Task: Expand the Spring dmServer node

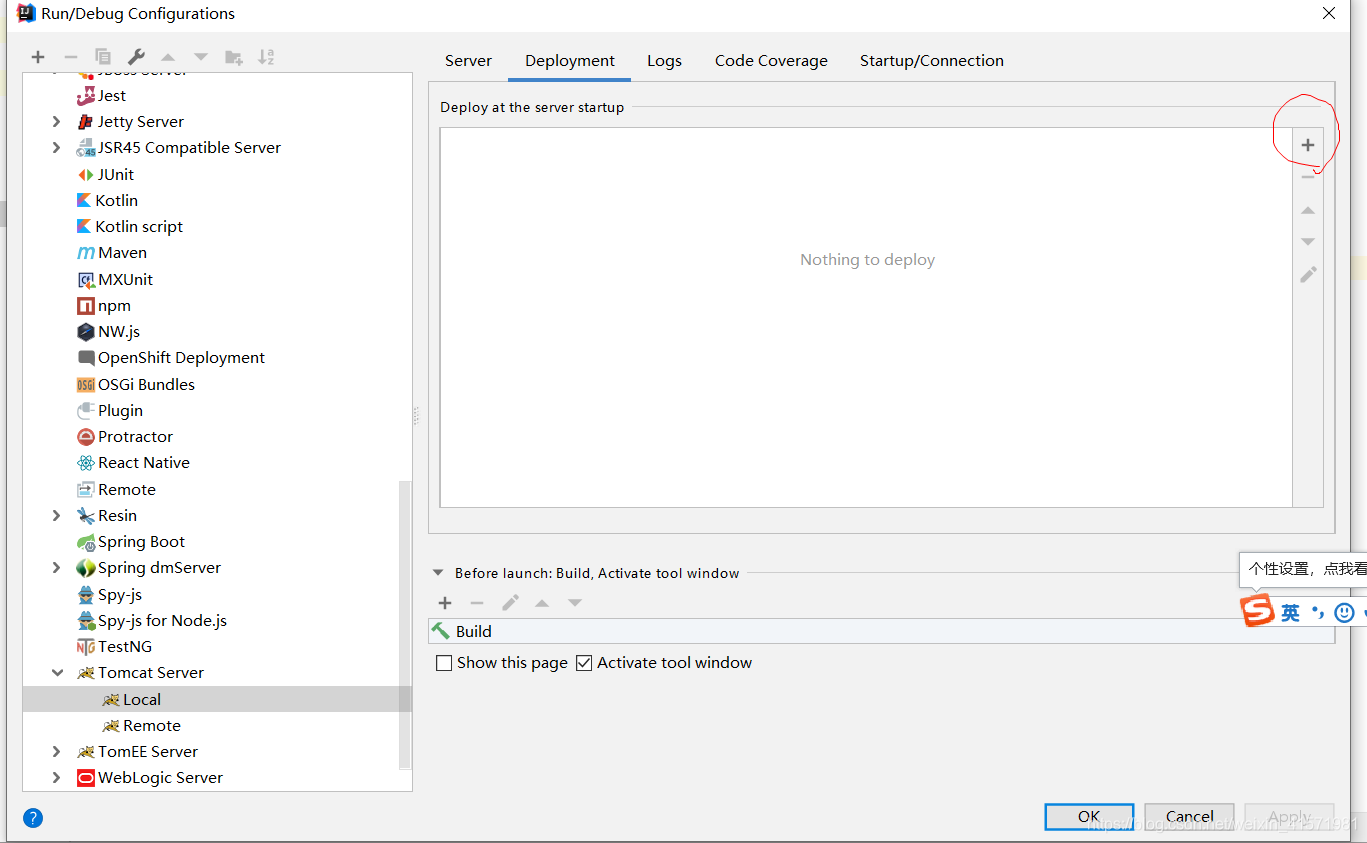Action: [56, 568]
